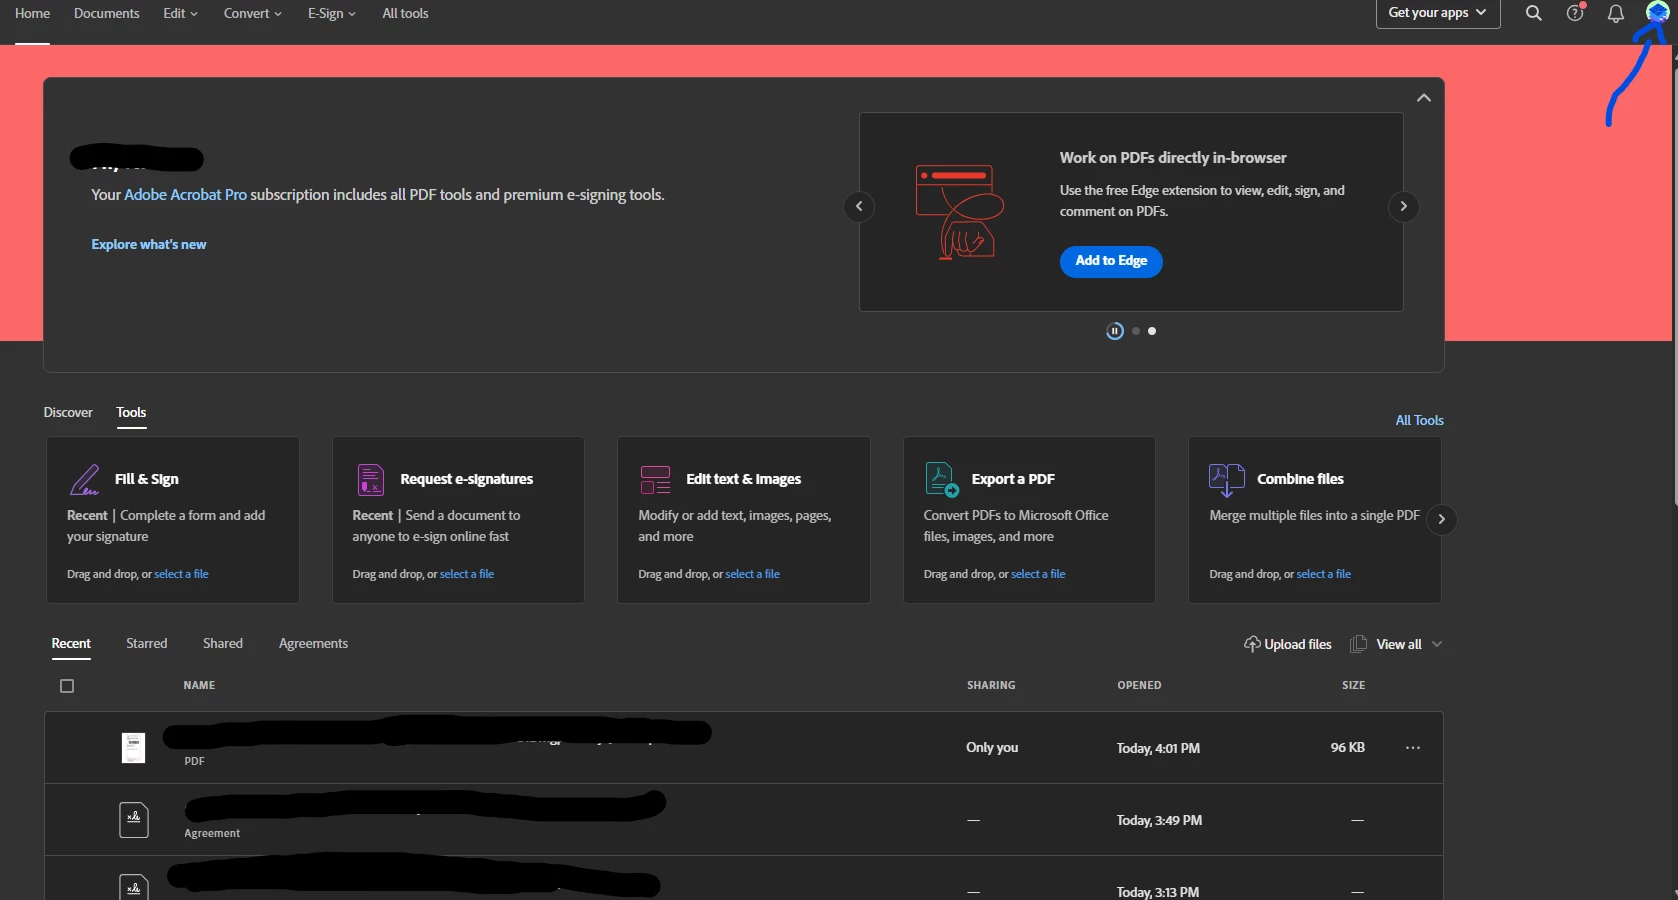Screen dimensions: 1678x900
Task: Click the upload cloud icon
Action: pyautogui.click(x=1252, y=644)
